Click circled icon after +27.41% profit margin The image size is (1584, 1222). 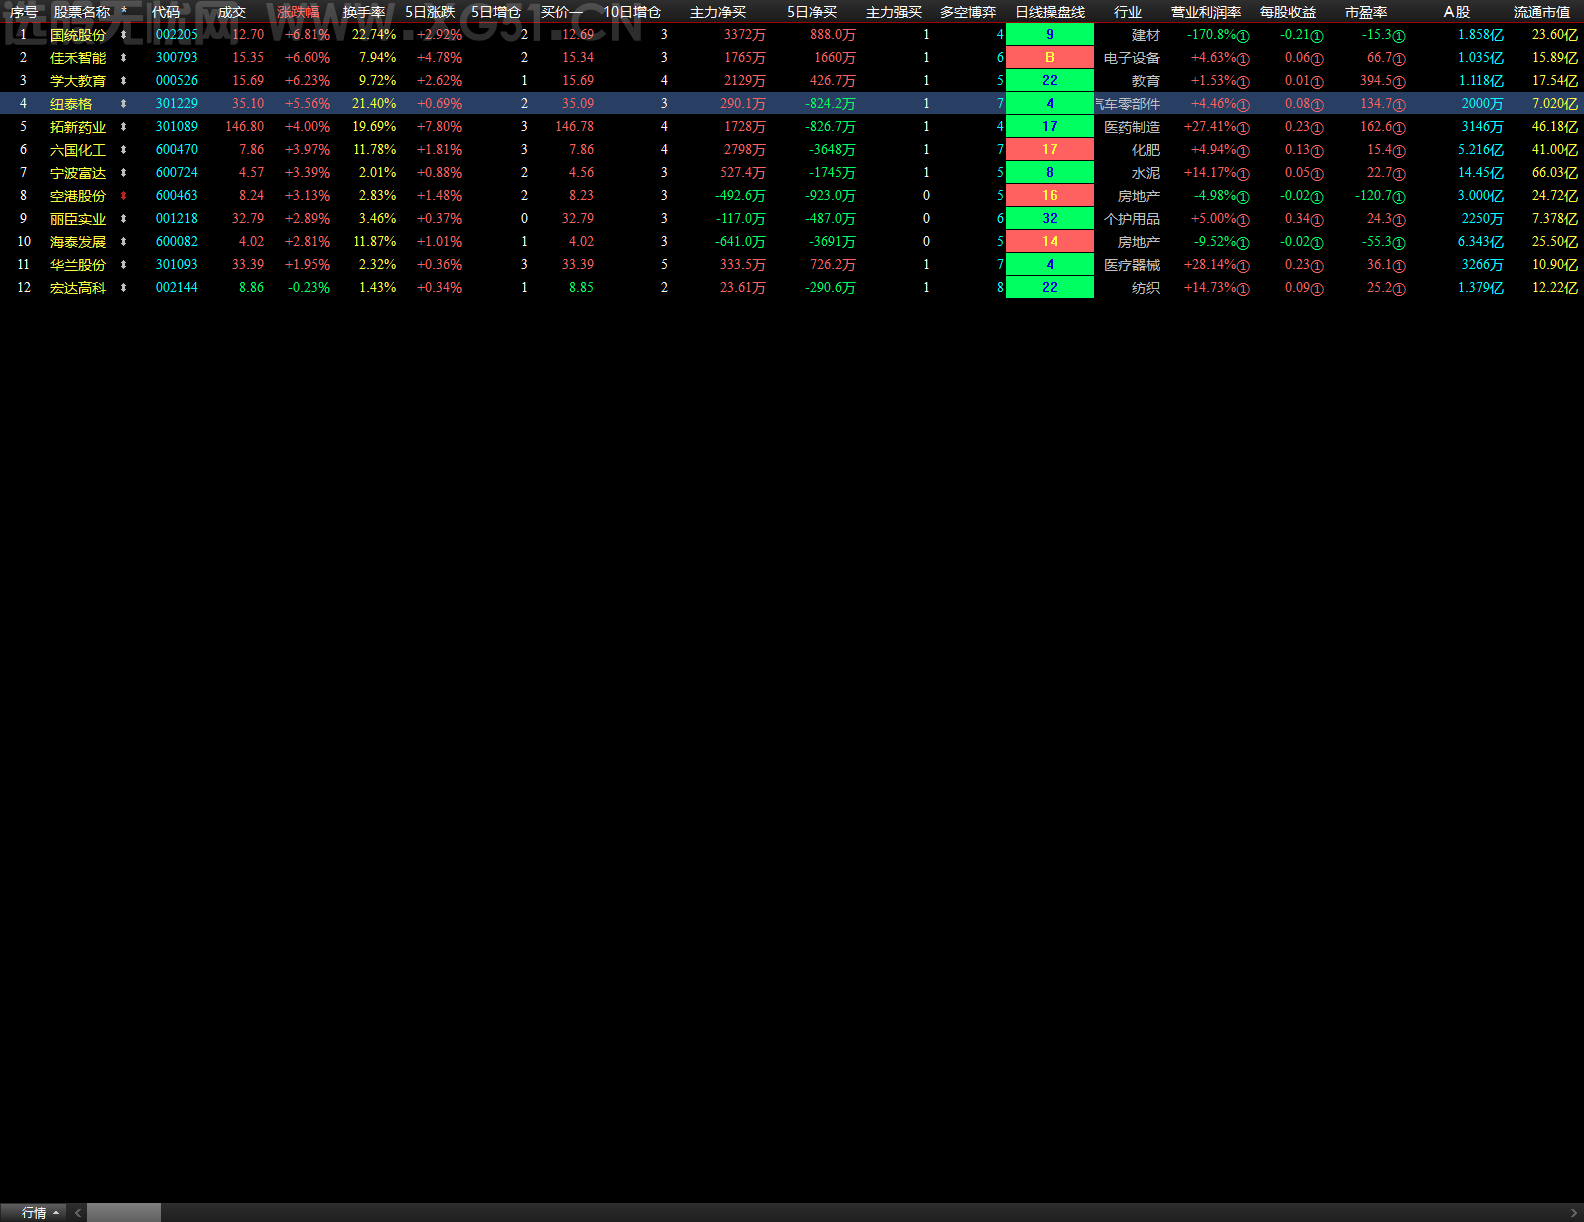(1244, 128)
